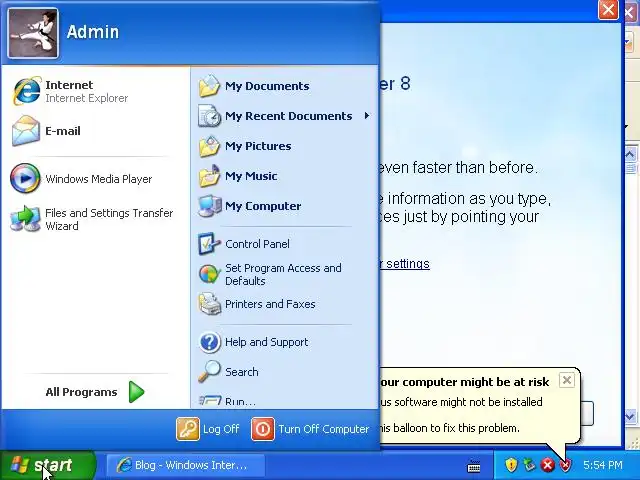
Task: Open the My Documents folder
Action: (254, 86)
